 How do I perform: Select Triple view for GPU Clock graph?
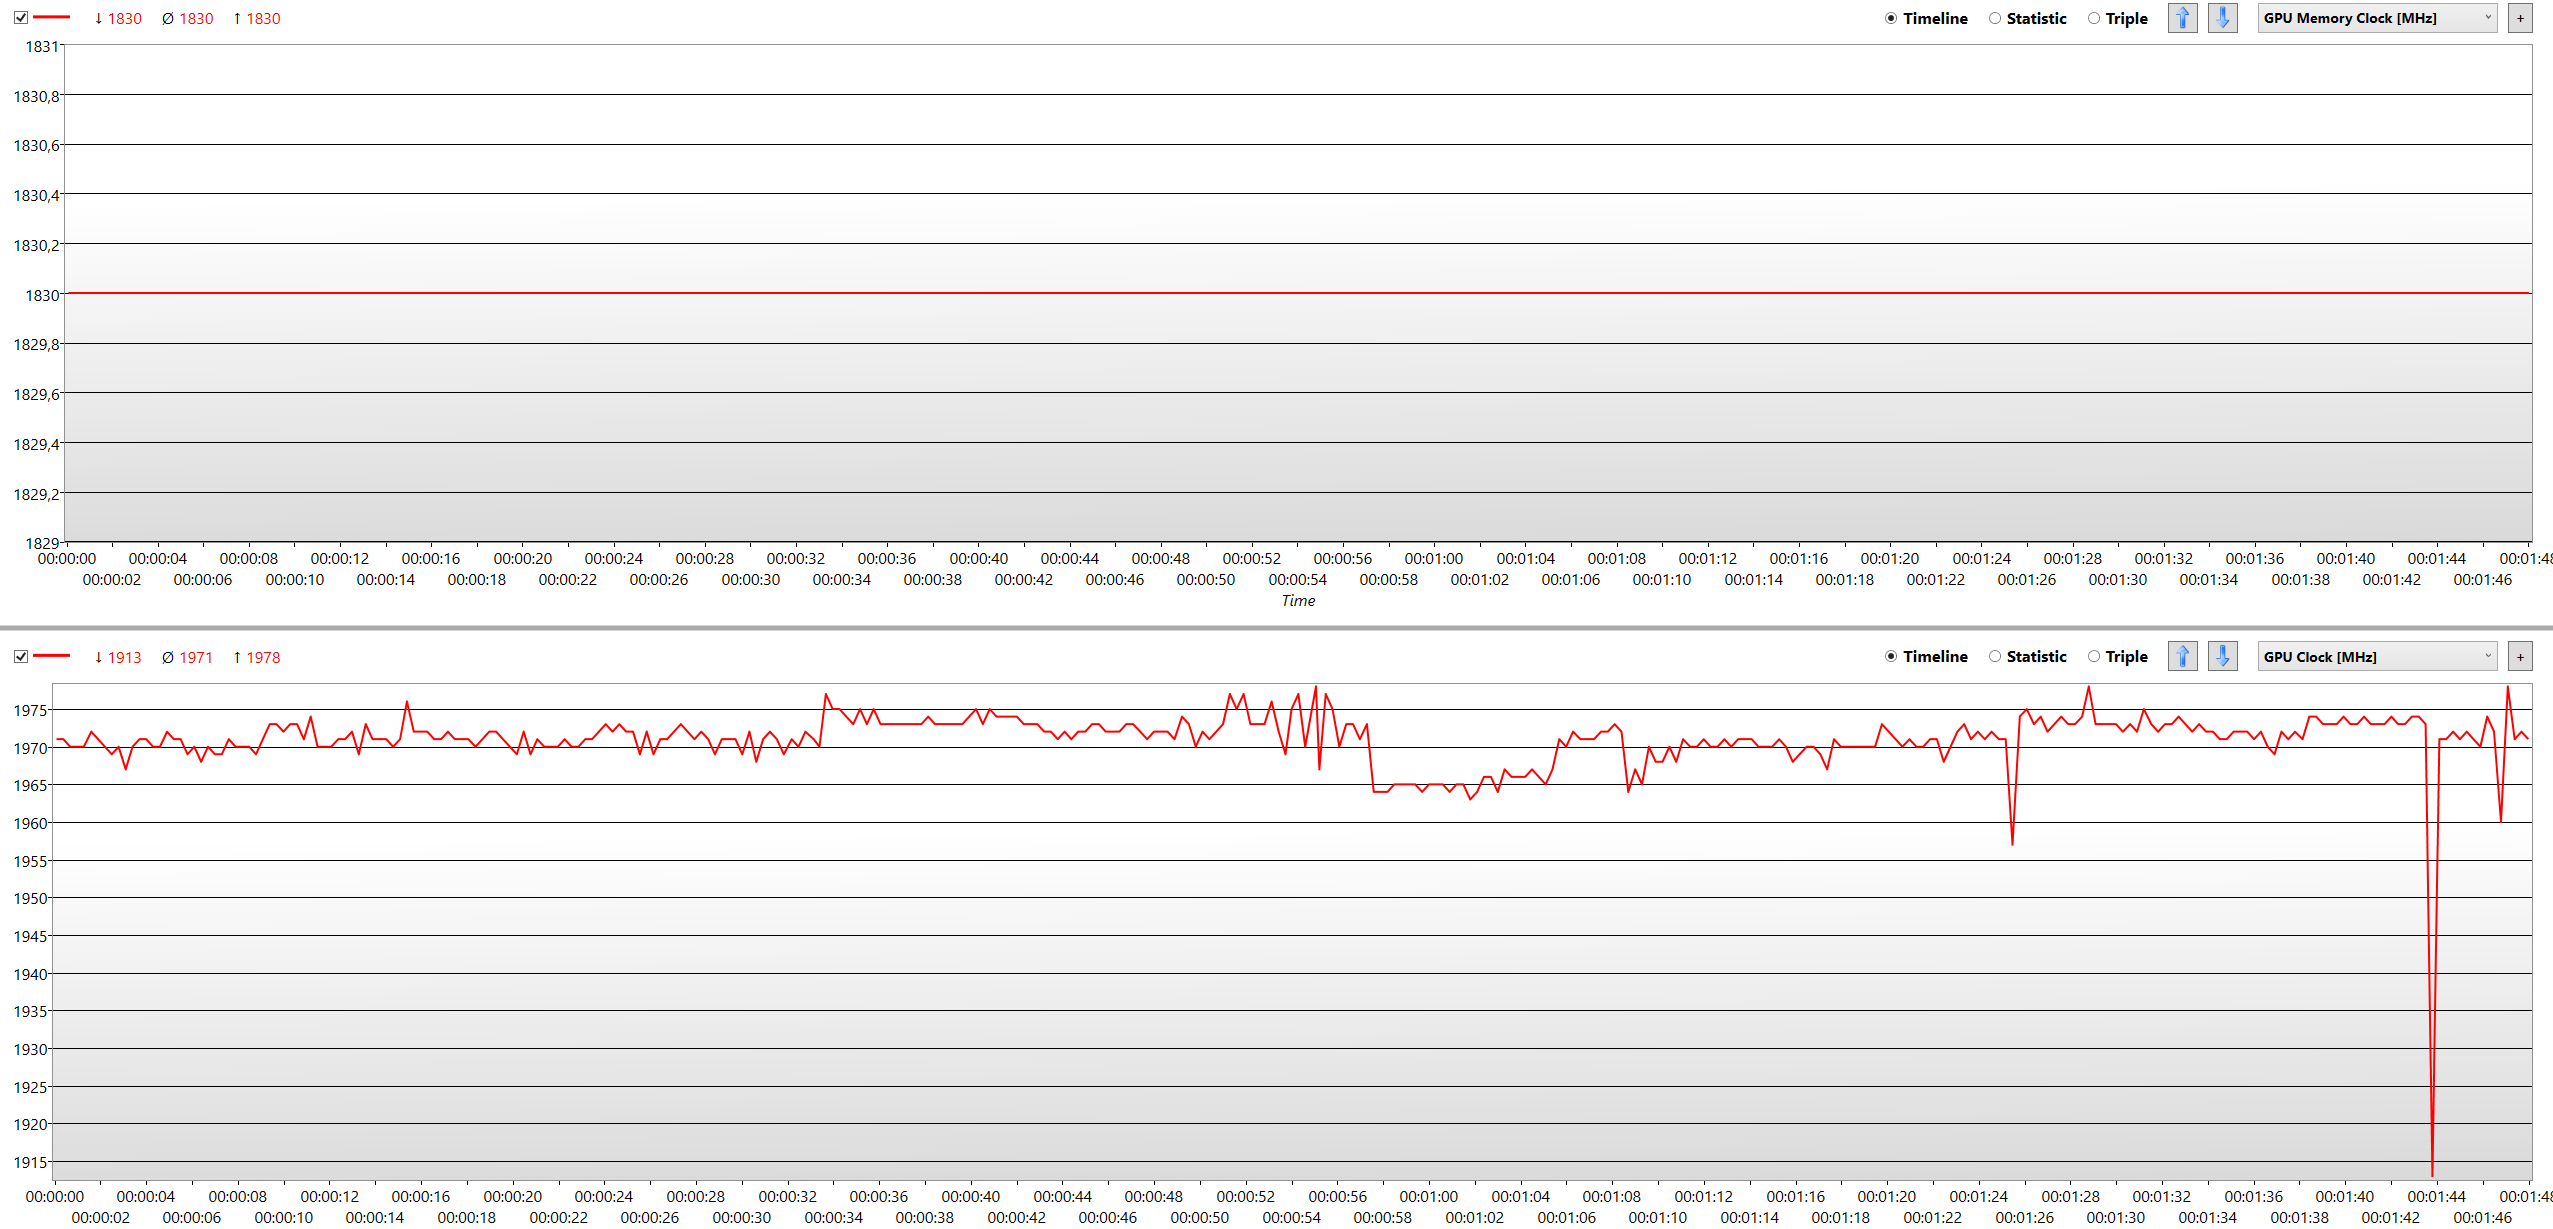click(x=2117, y=657)
